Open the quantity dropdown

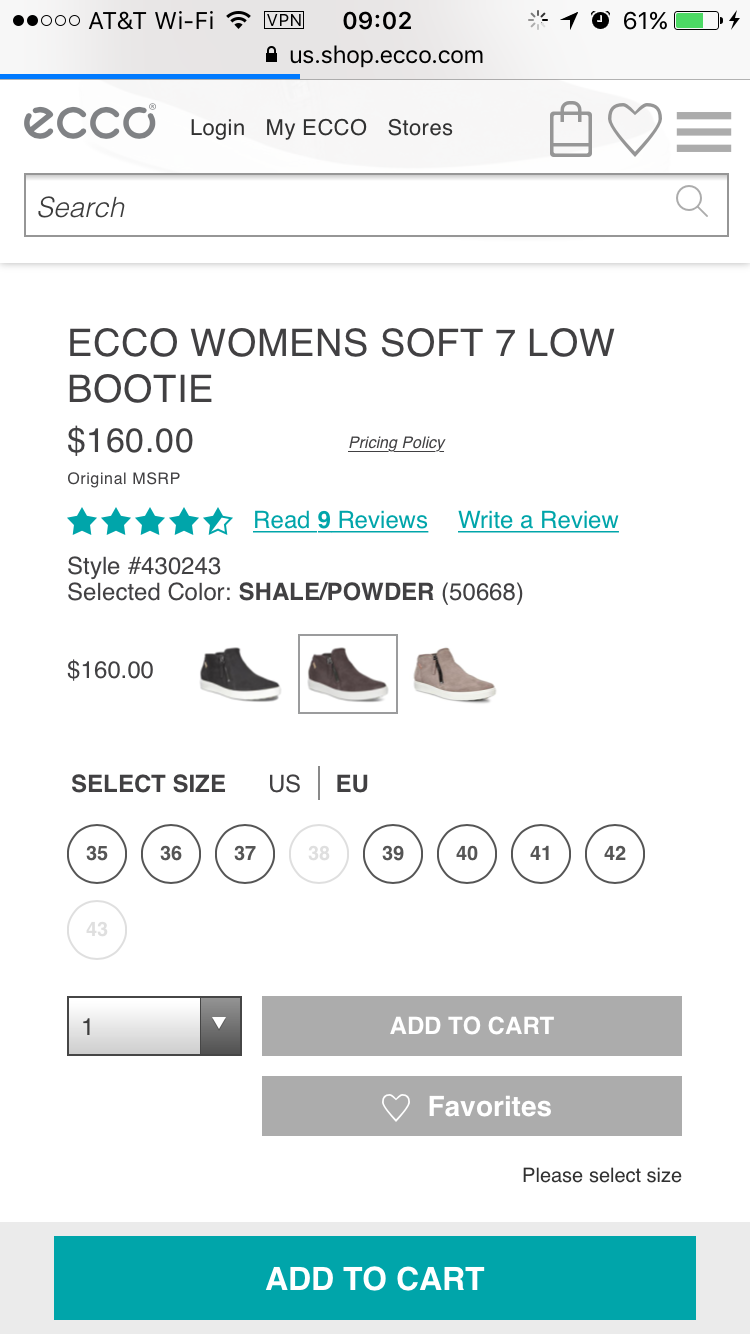154,1026
